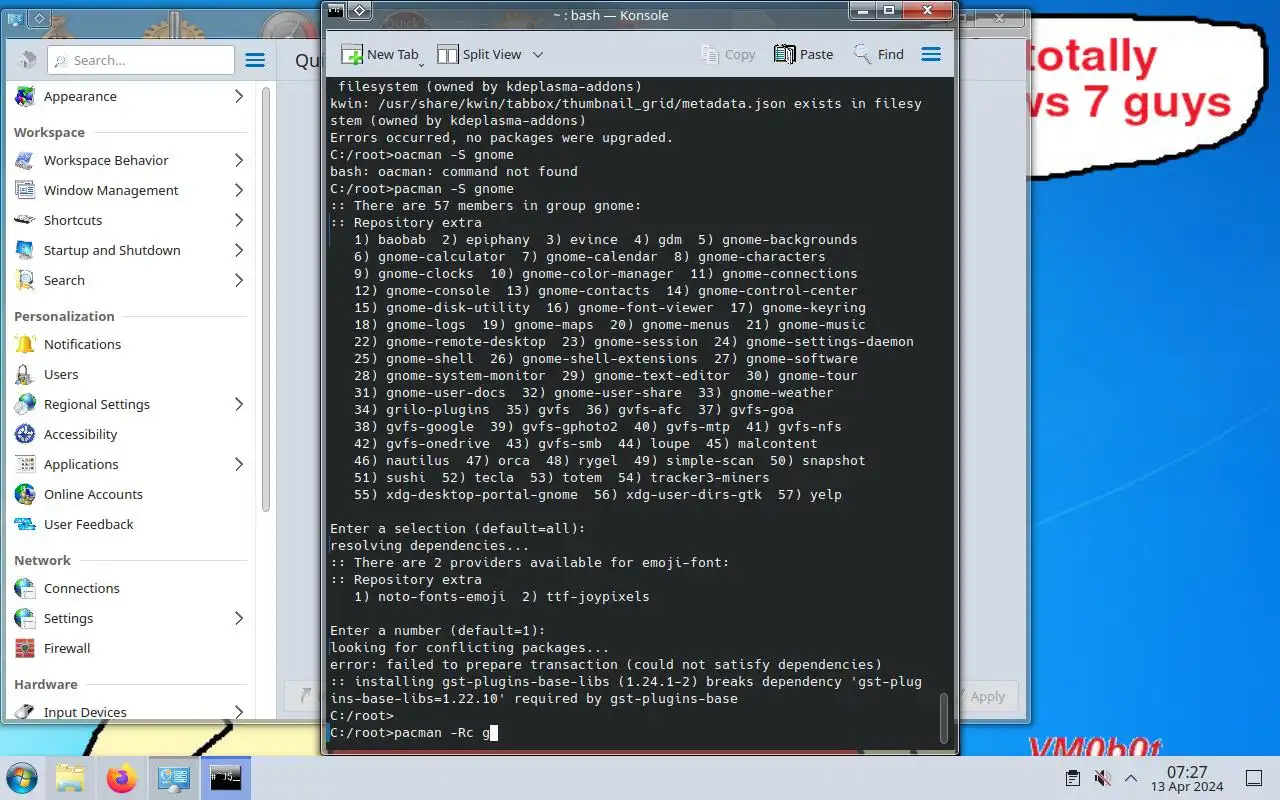The height and width of the screenshot is (800, 1280).
Task: Open Input Devices settings
Action: [130, 711]
